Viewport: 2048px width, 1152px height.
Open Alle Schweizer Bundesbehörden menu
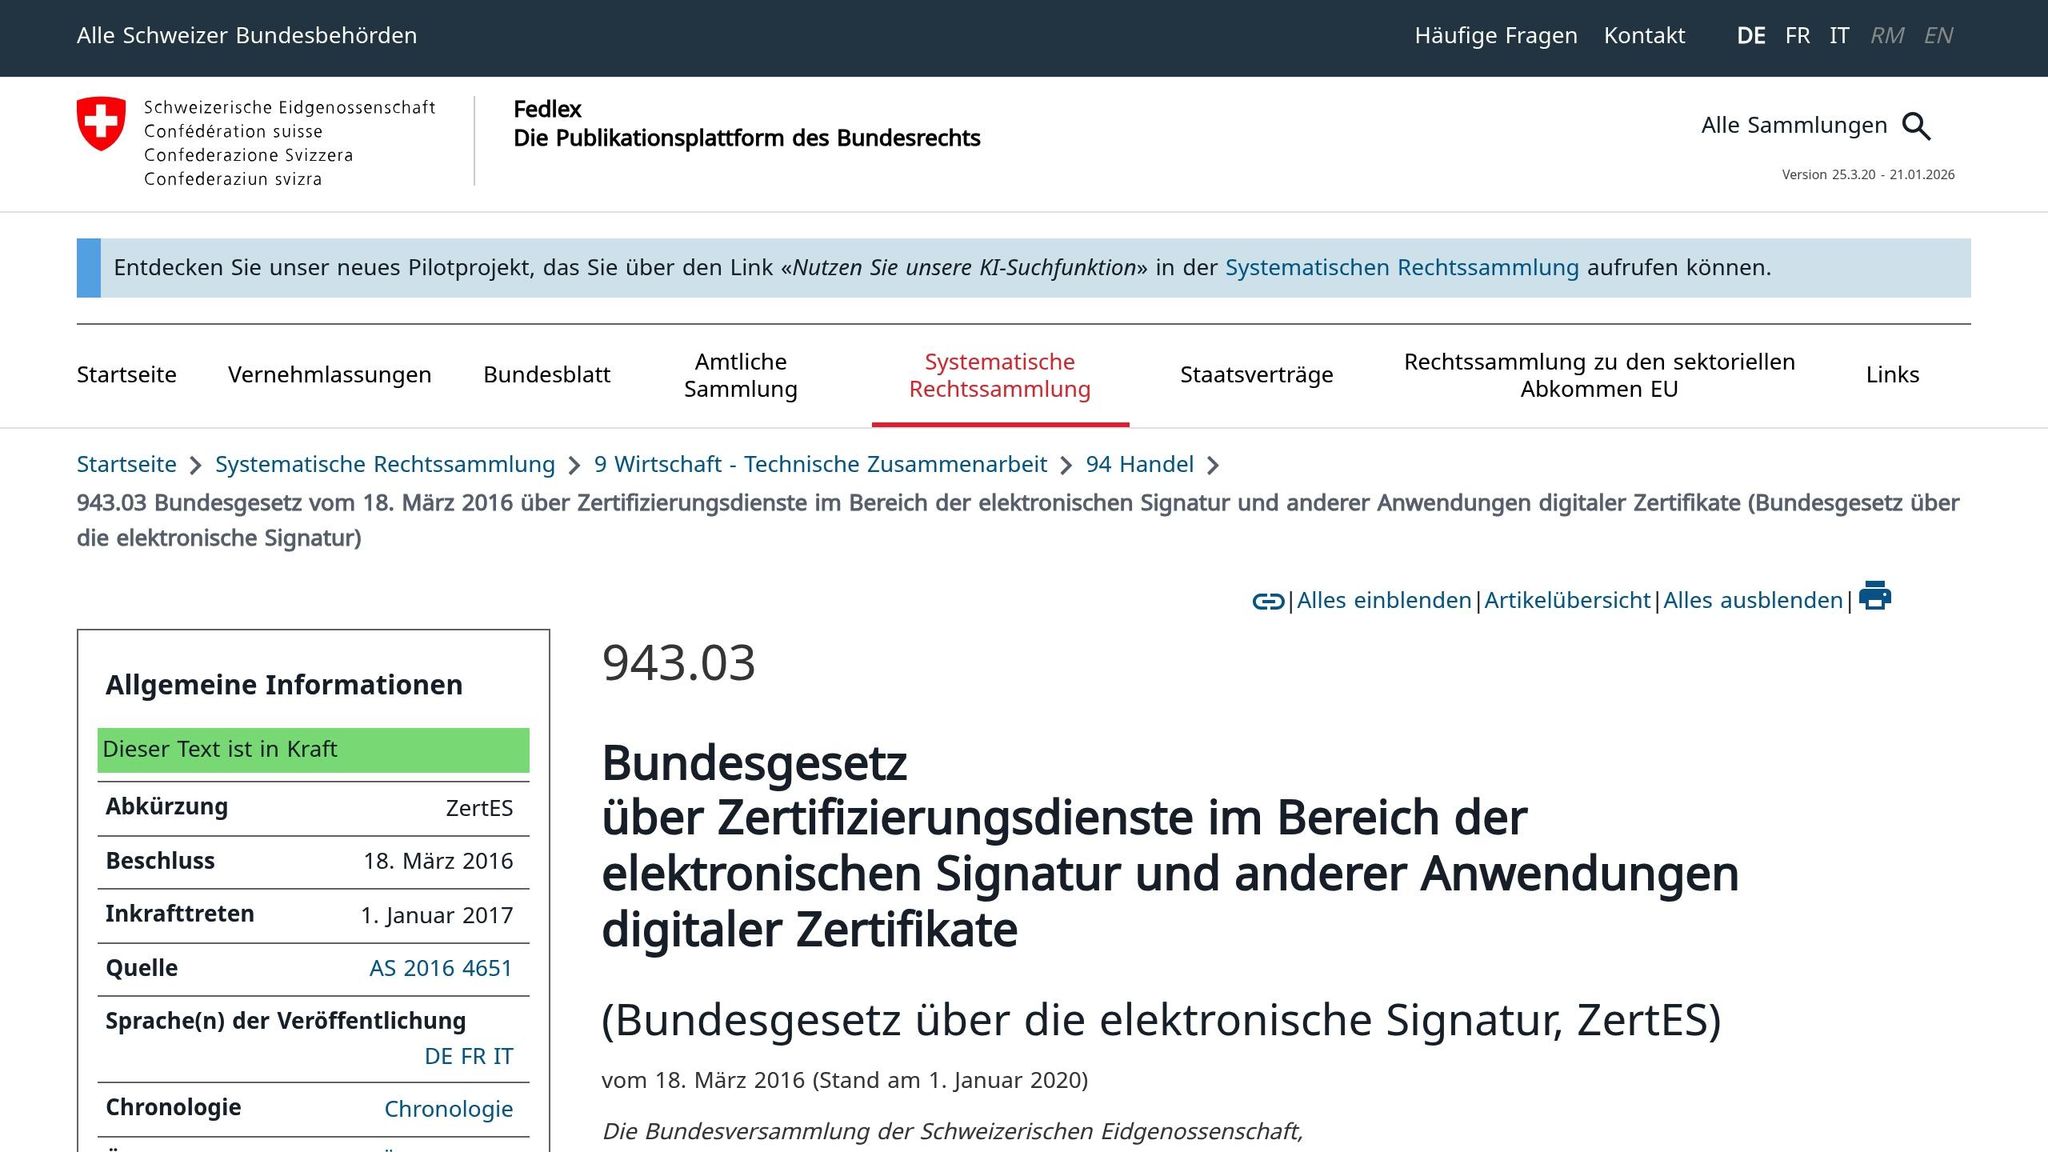point(247,36)
